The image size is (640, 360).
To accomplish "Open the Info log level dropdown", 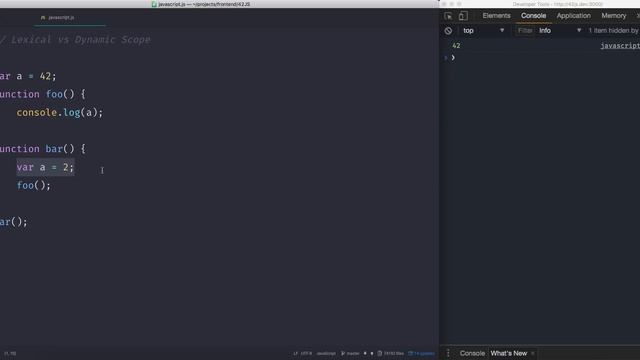I will (560, 31).
